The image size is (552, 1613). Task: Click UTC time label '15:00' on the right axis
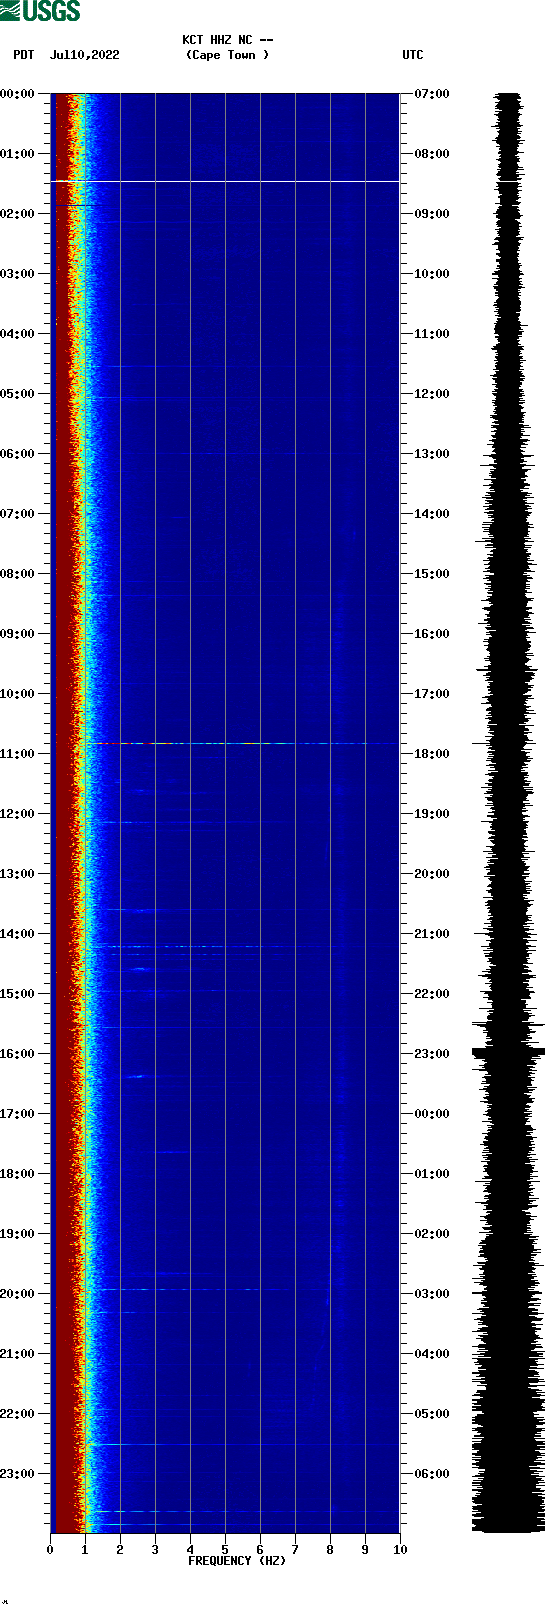pyautogui.click(x=432, y=574)
